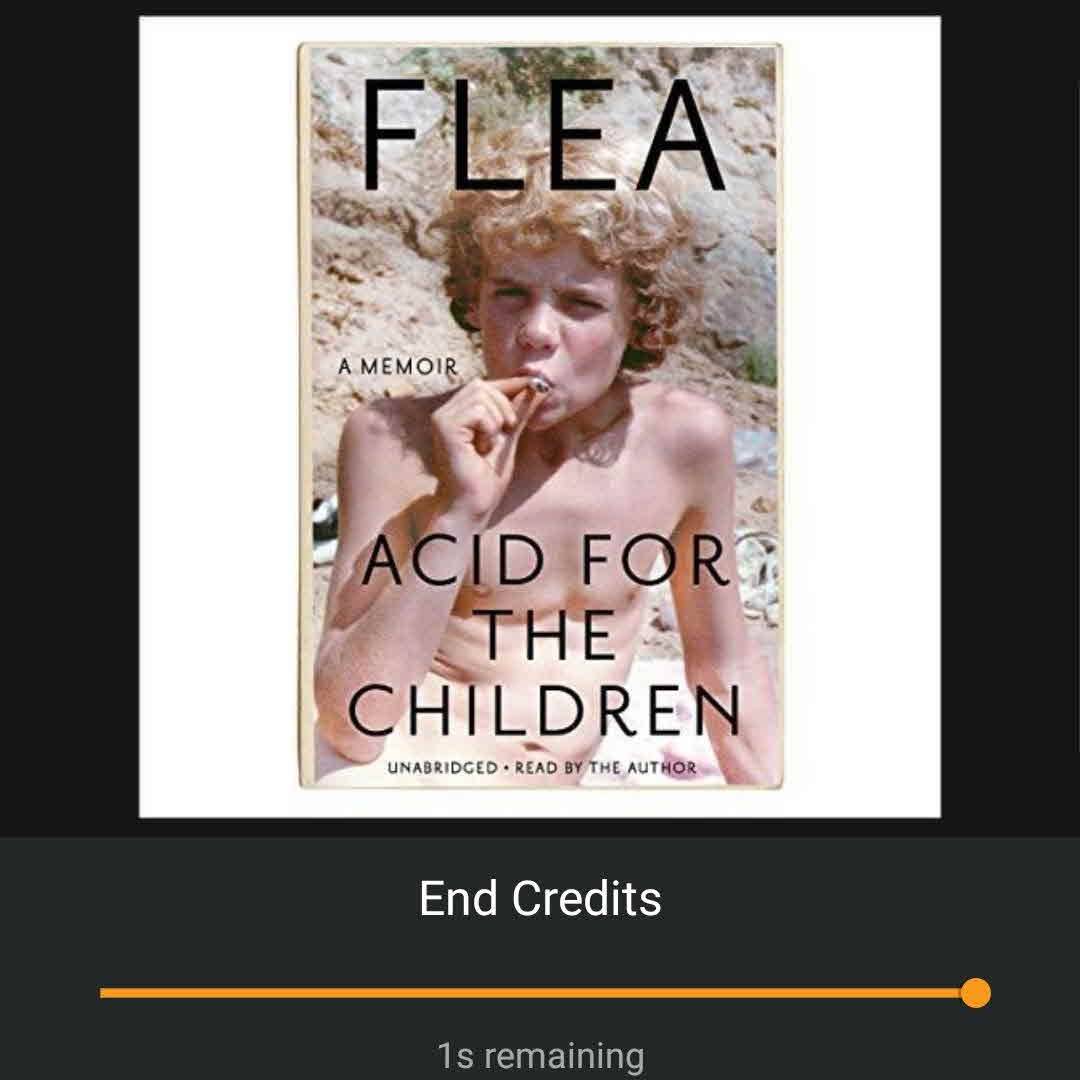The width and height of the screenshot is (1080, 1080).
Task: Click the 1s remaining time label
Action: coord(540,1056)
